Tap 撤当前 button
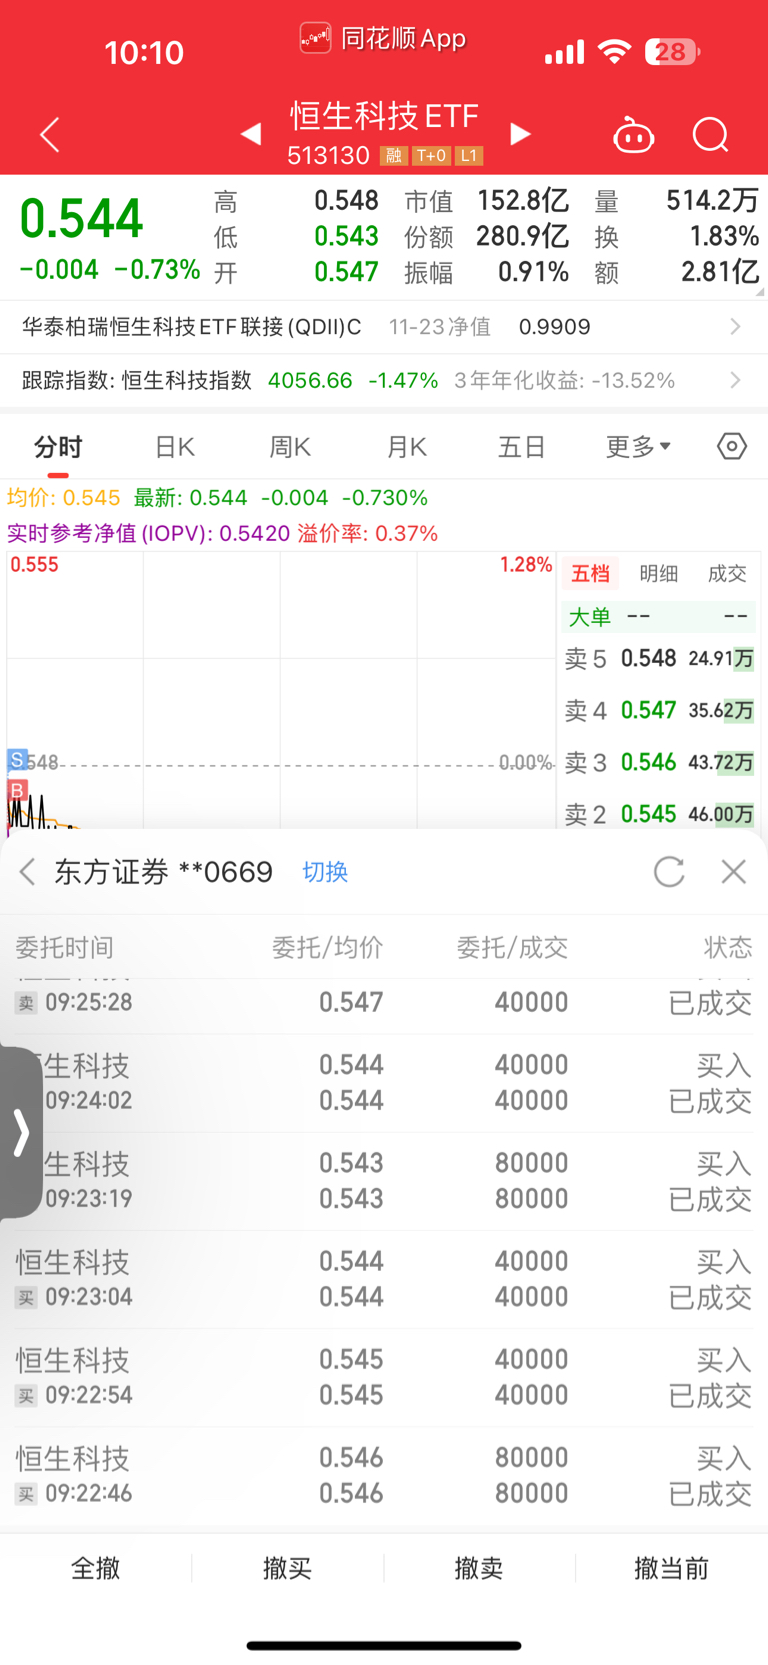The width and height of the screenshot is (768, 1665). 671,1568
